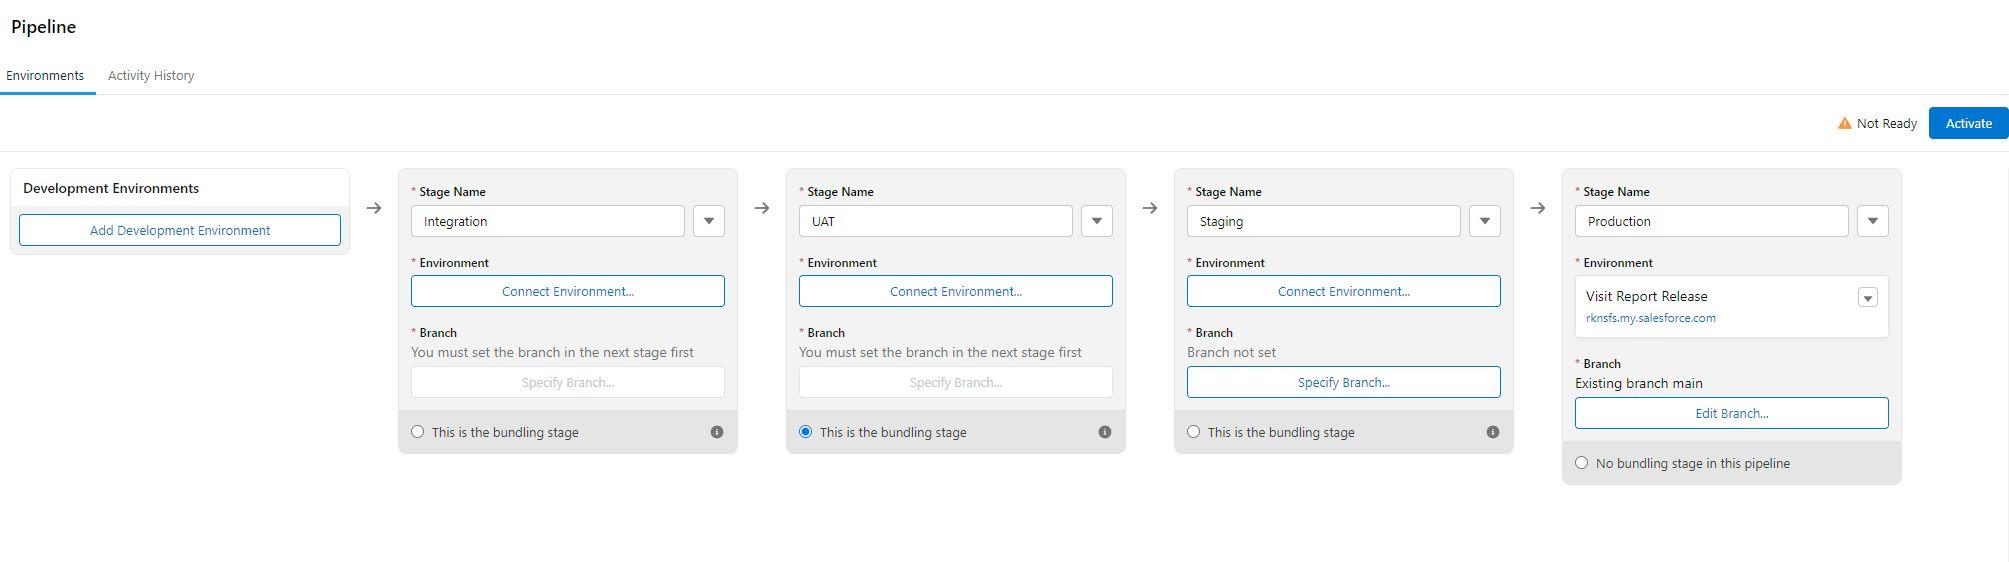Click info icon in Staging stage footer
The image size is (2009, 562).
click(1493, 432)
